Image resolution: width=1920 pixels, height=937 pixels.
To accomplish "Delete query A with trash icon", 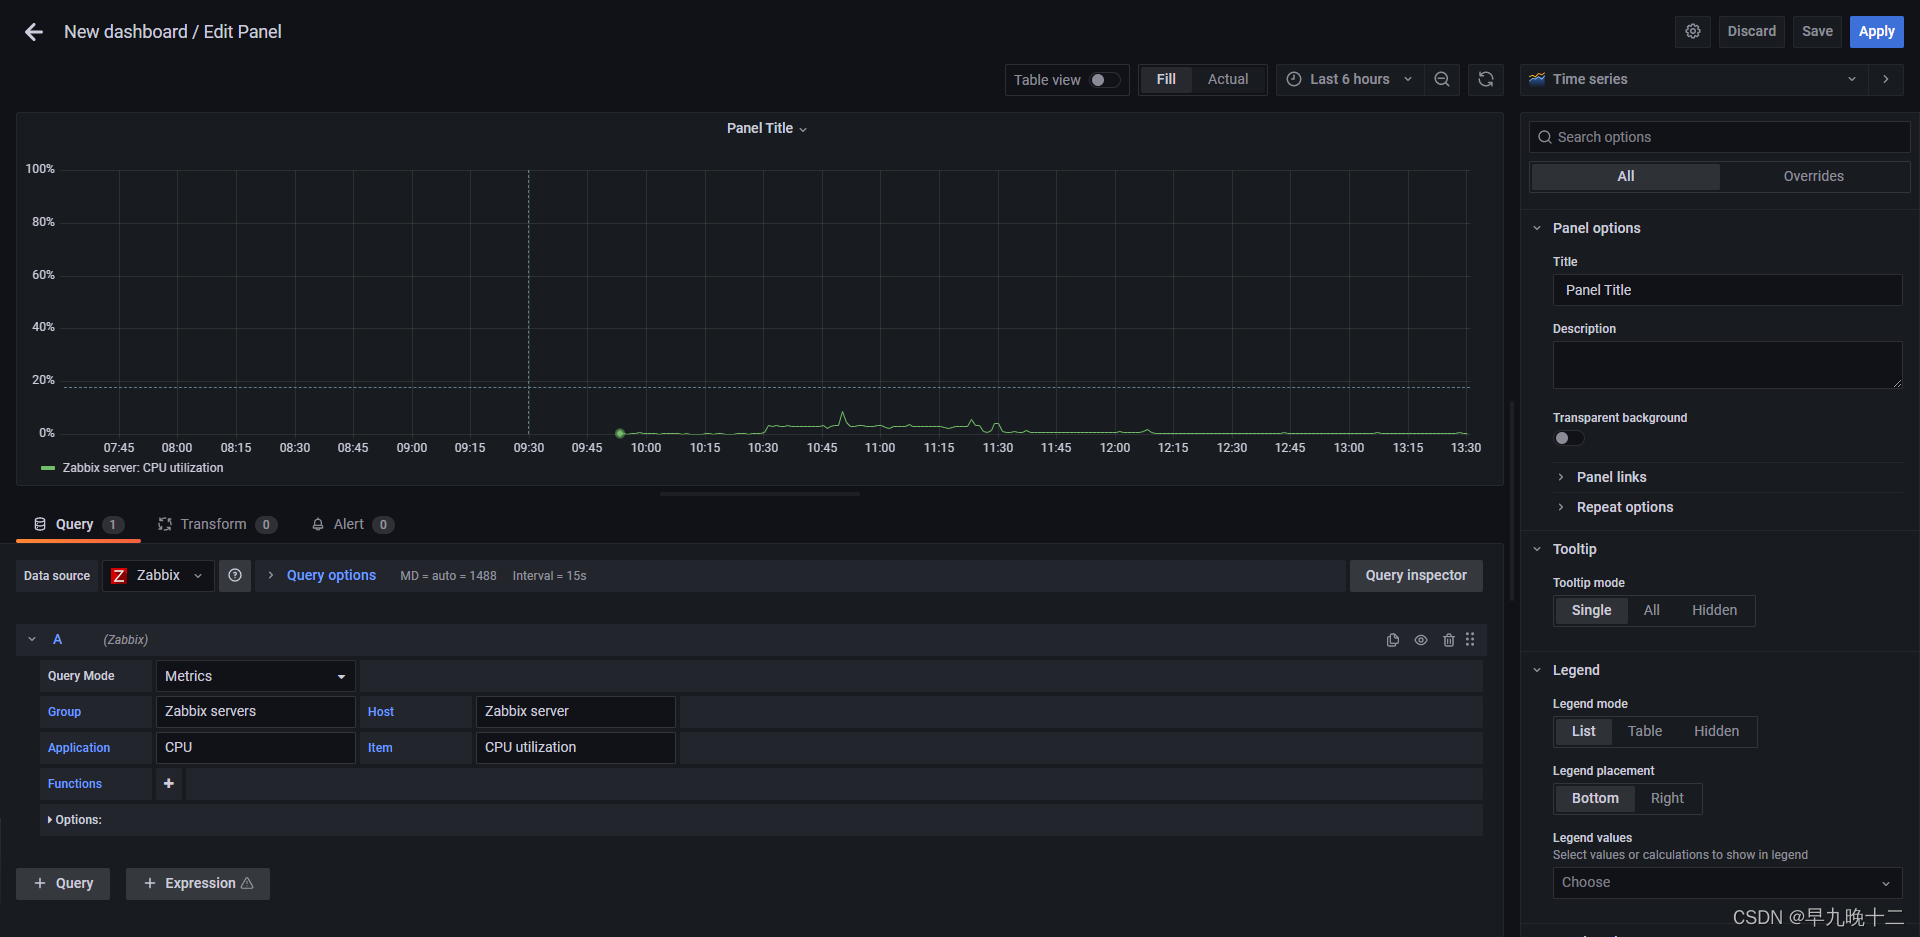I will click(1449, 640).
